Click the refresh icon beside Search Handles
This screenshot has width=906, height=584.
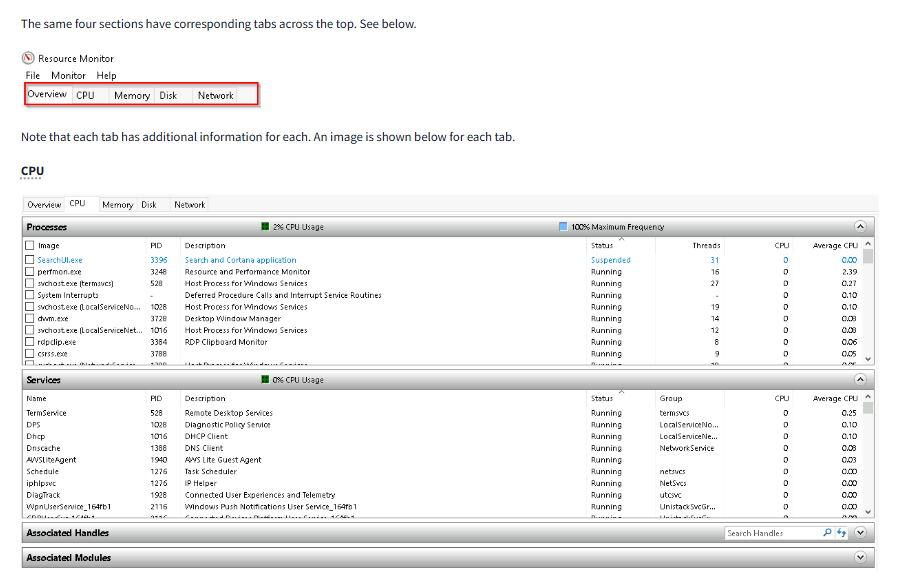pyautogui.click(x=841, y=533)
